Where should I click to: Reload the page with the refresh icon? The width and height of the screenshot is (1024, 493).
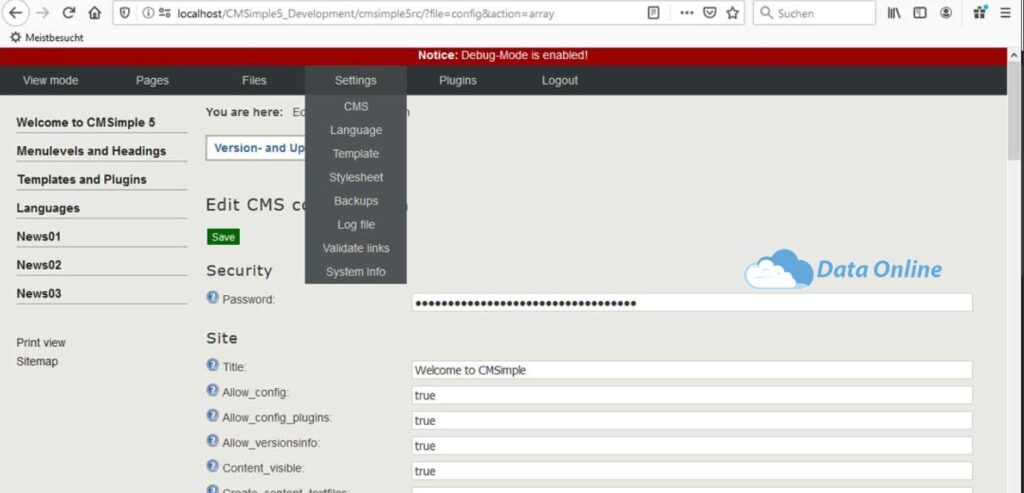69,13
